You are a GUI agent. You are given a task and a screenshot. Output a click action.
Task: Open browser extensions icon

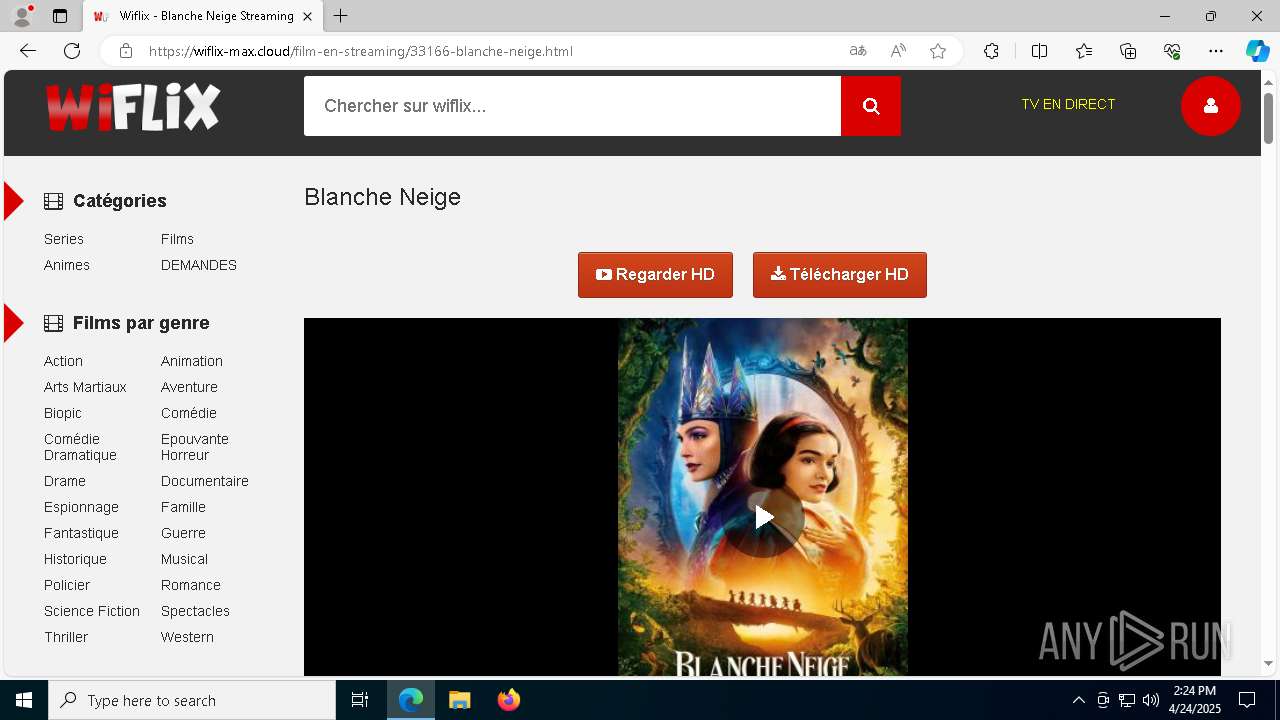991,51
